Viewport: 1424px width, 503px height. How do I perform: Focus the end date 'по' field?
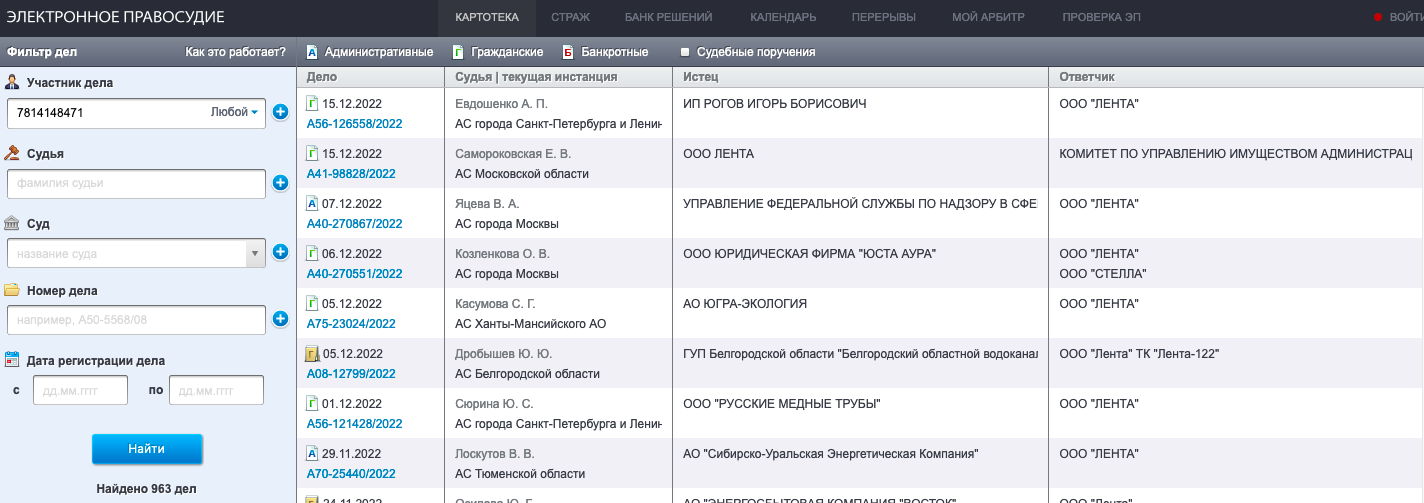(x=216, y=390)
